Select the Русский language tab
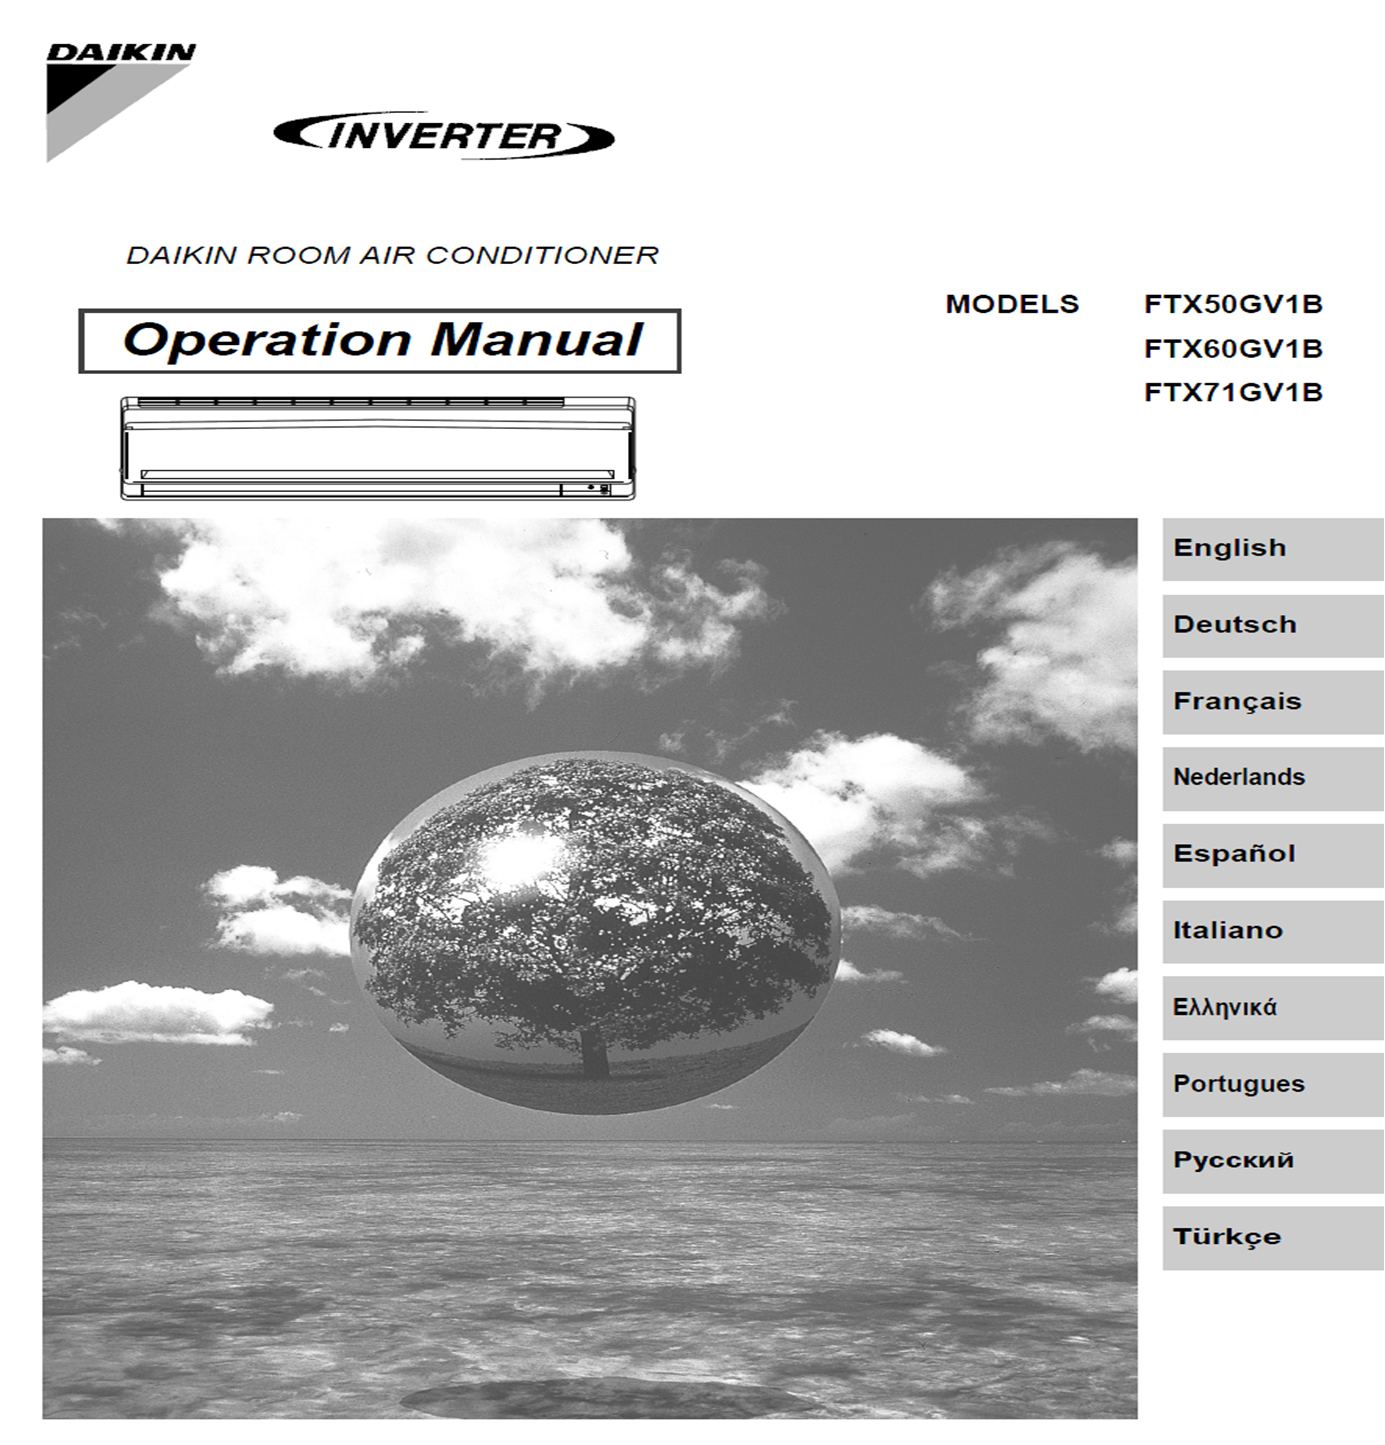 pos(1271,1161)
